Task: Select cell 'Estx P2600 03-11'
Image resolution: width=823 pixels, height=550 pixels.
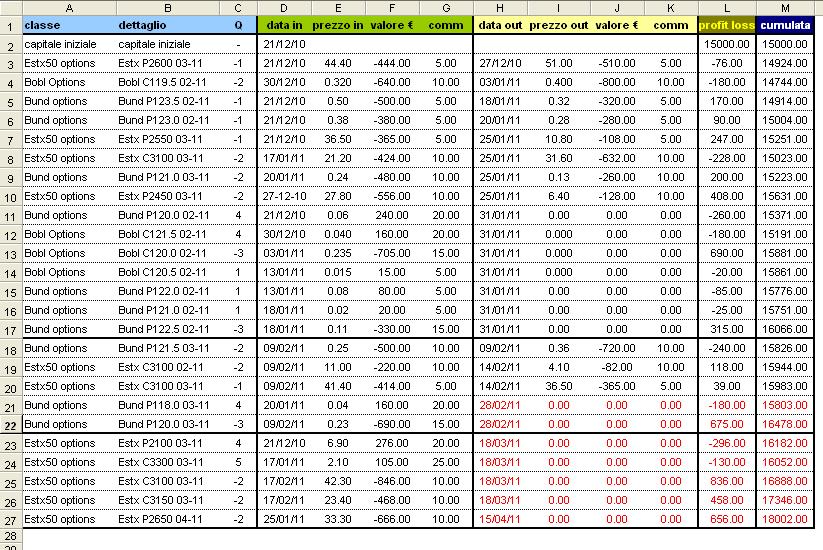Action: 166,64
